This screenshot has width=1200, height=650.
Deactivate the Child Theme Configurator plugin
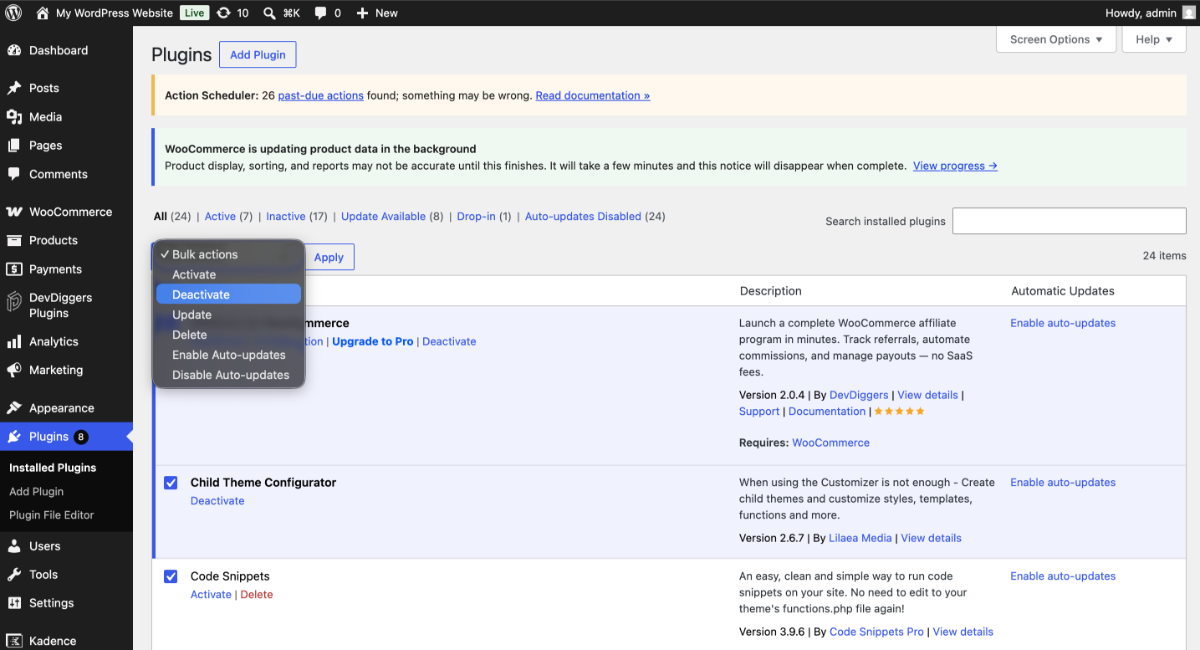click(x=217, y=501)
